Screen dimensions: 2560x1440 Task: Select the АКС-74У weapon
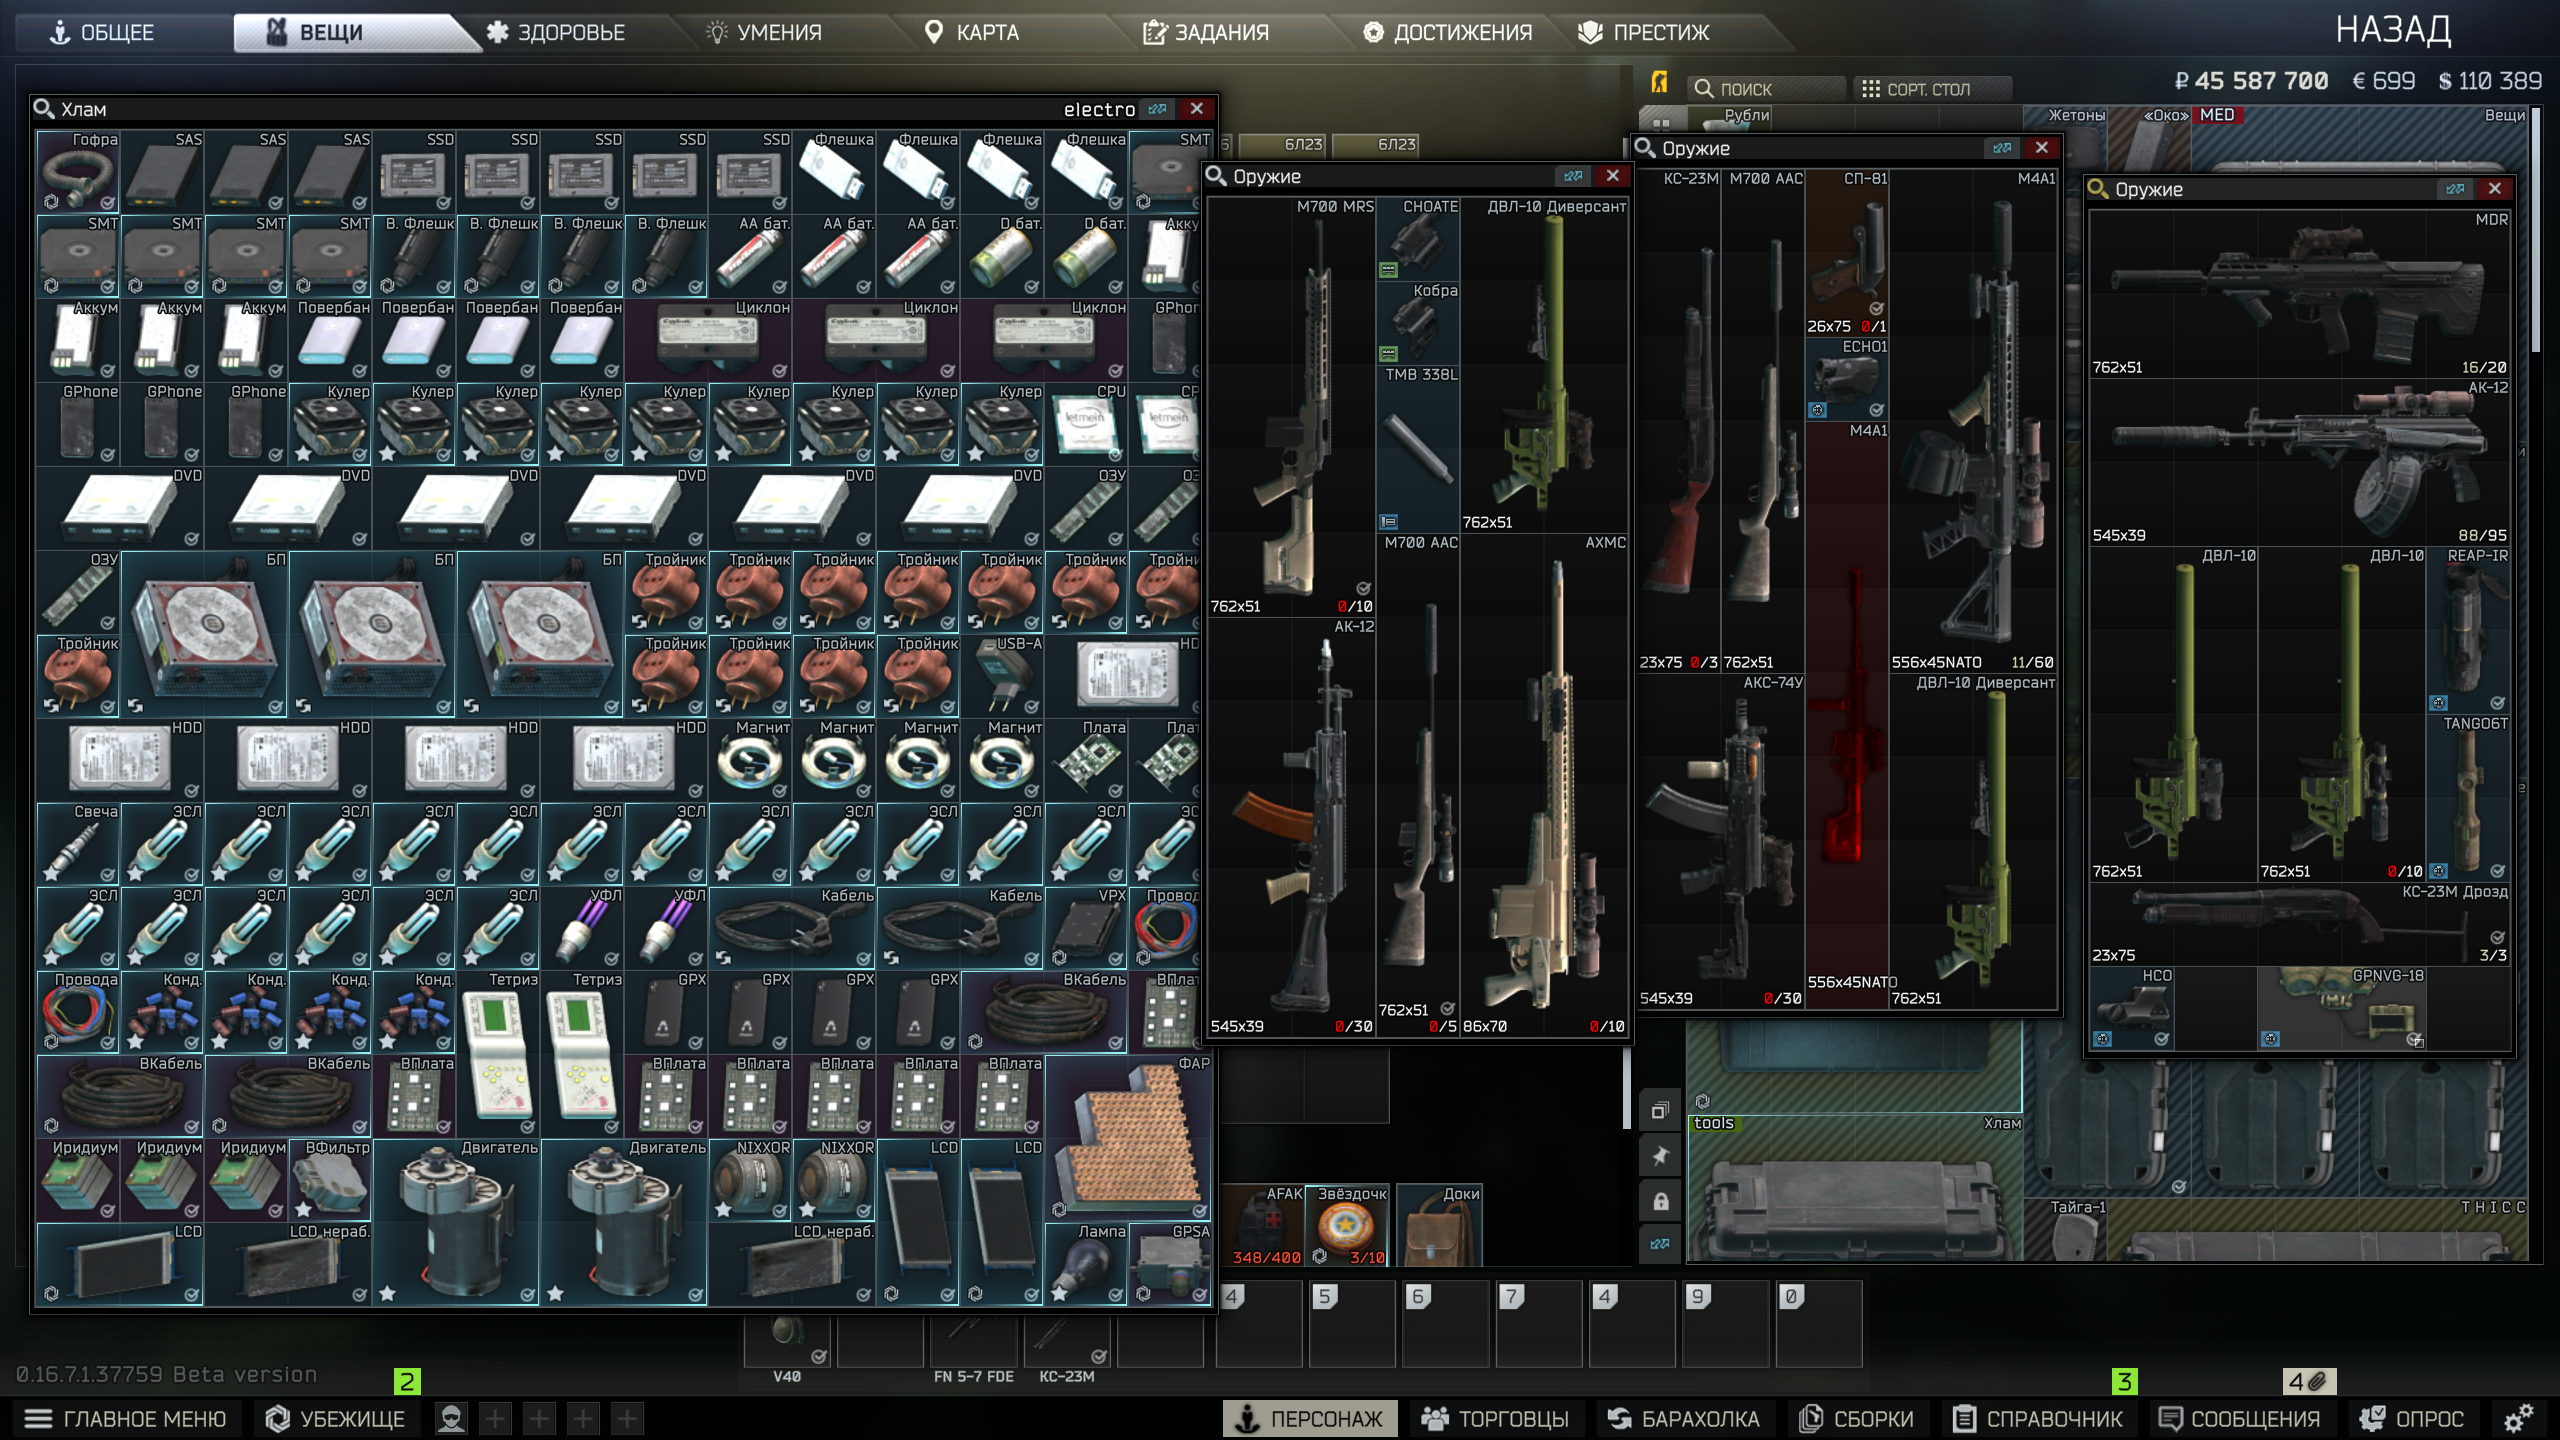1721,841
